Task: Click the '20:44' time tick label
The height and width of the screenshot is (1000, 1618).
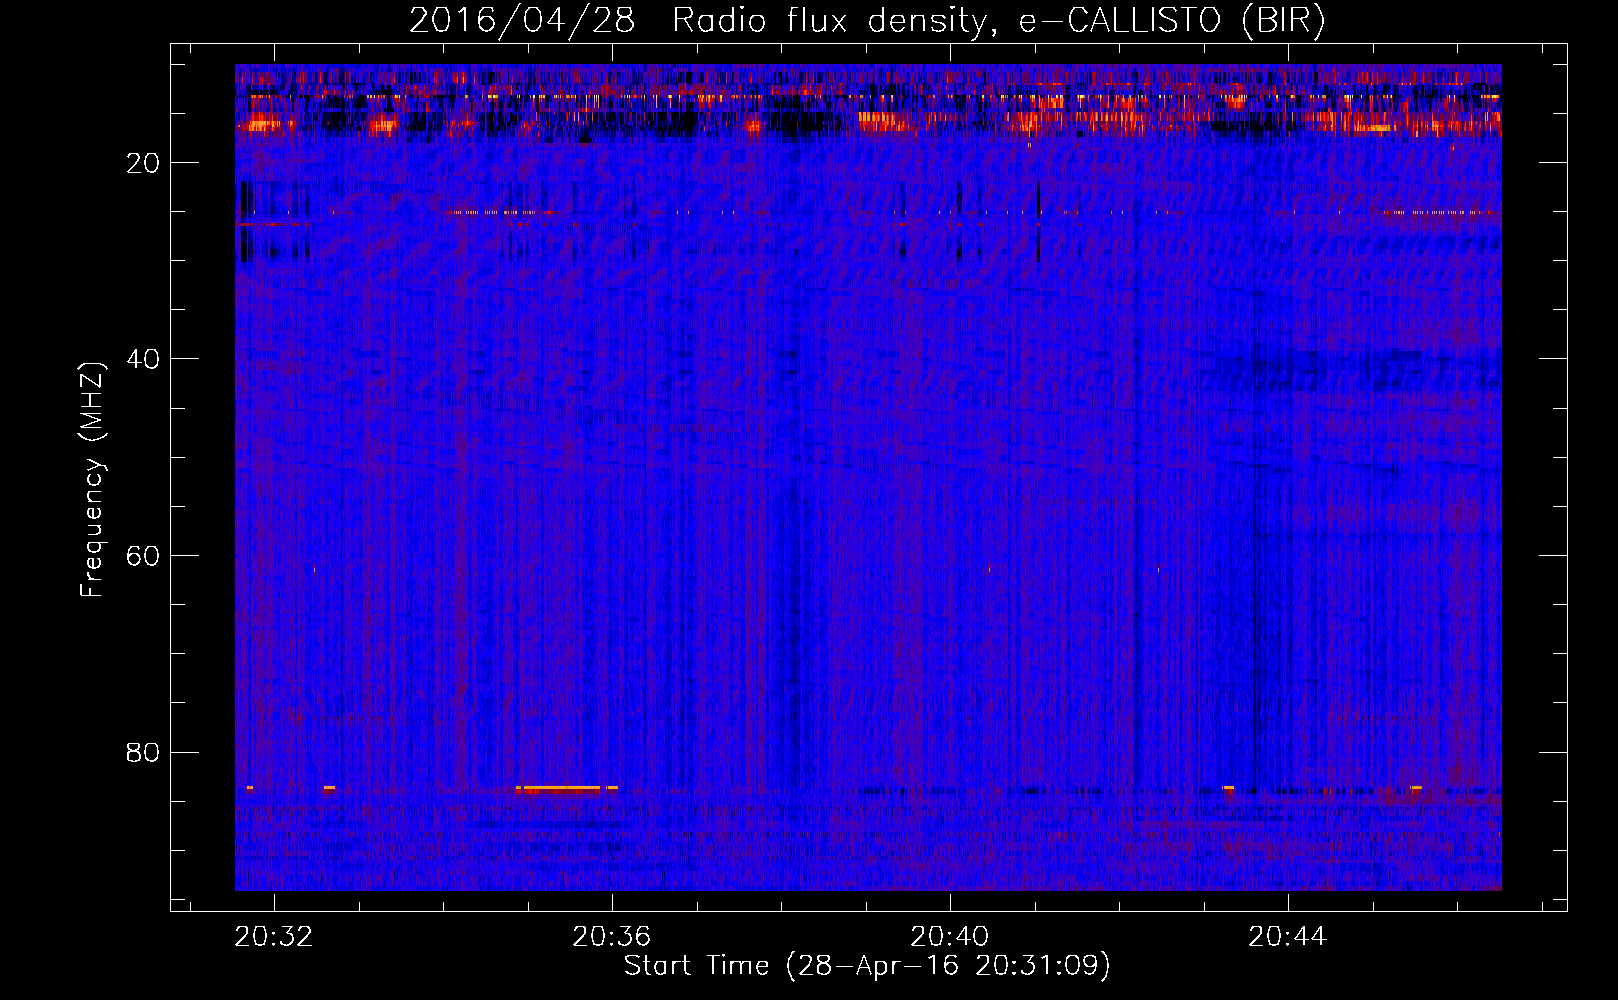Action: pos(1287,936)
